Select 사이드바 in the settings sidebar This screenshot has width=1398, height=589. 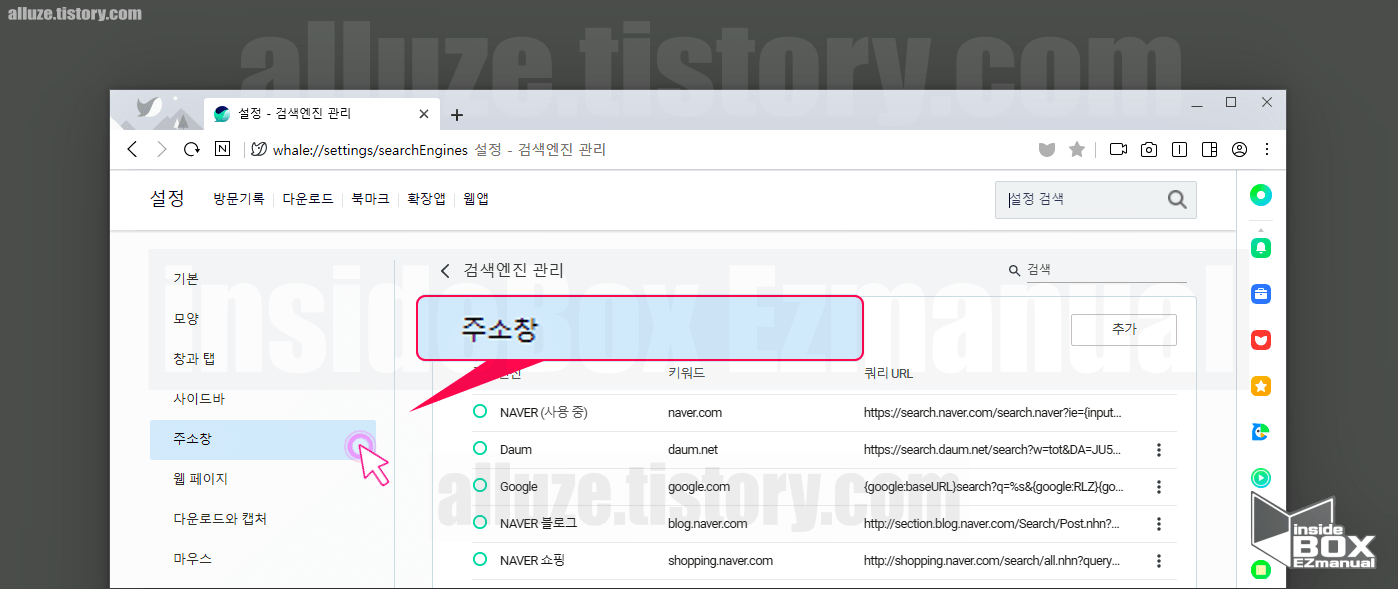(262, 399)
